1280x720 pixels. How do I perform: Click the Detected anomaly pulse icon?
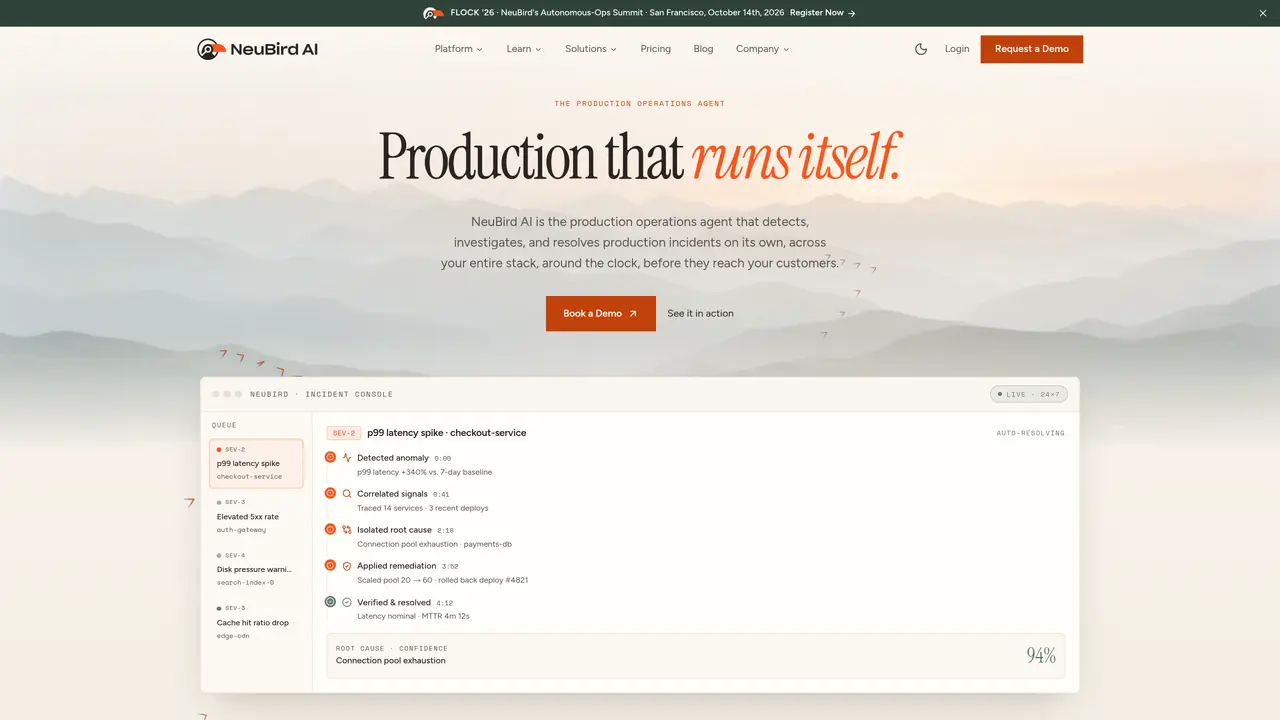[347, 458]
